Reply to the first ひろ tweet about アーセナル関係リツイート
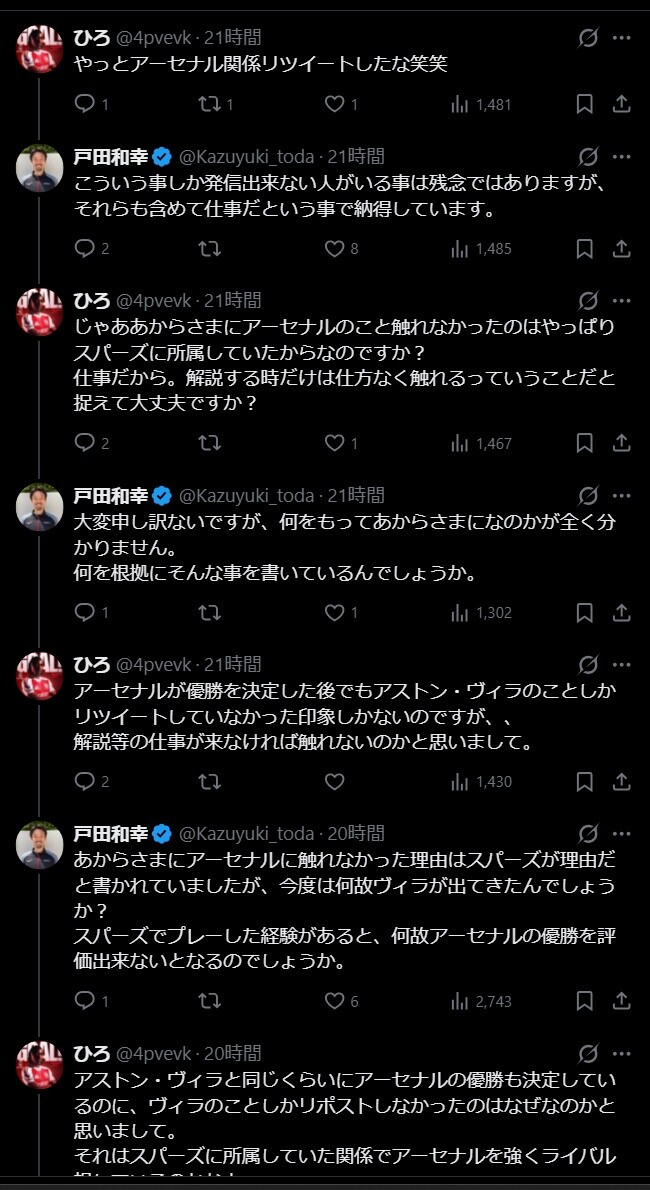Screen dimensions: 650x1190 (x=84, y=104)
